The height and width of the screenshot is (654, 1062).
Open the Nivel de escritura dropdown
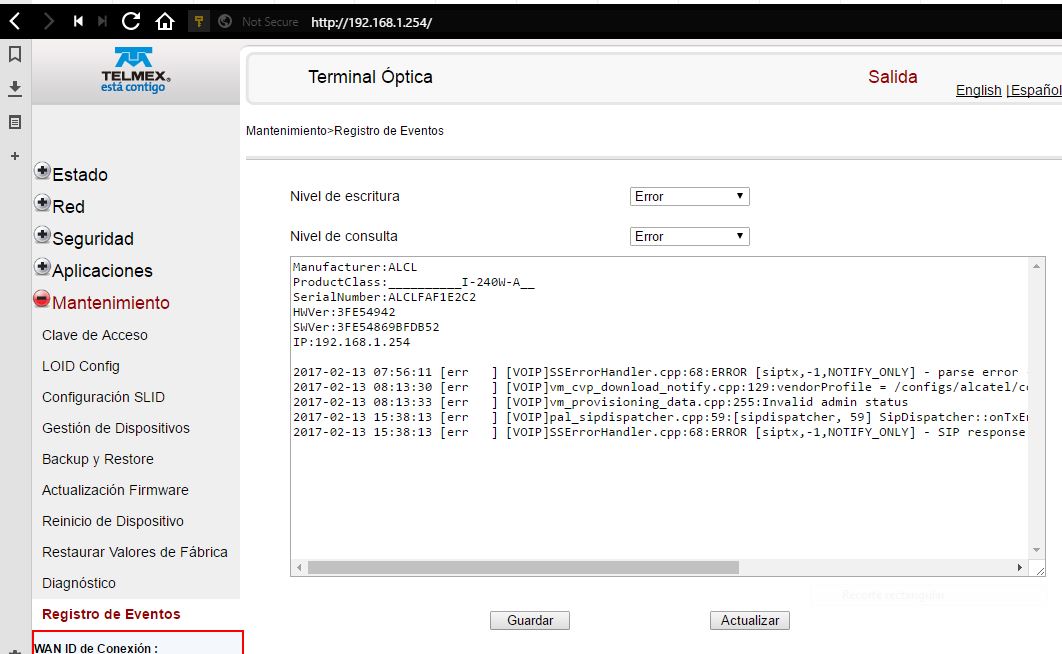(689, 197)
